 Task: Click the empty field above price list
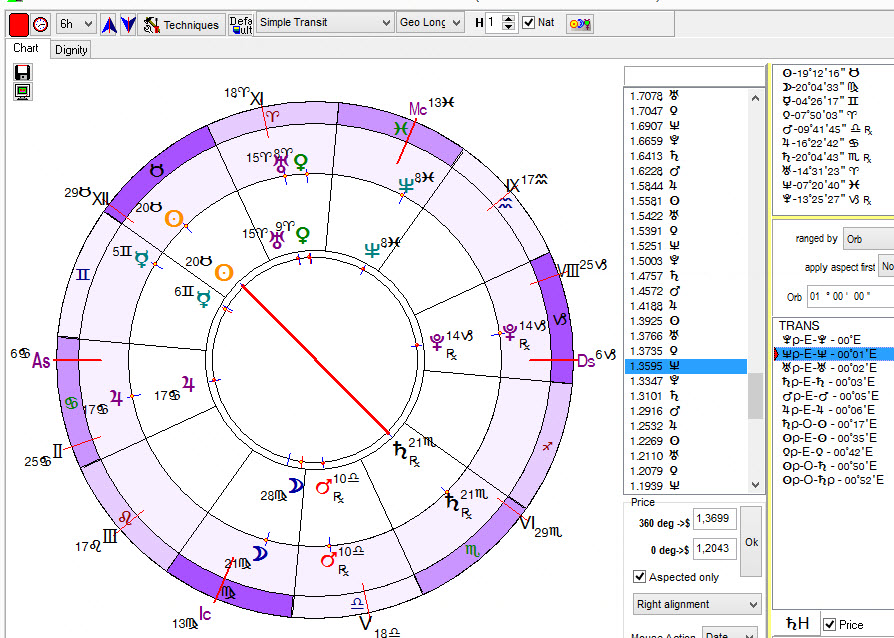pos(694,76)
